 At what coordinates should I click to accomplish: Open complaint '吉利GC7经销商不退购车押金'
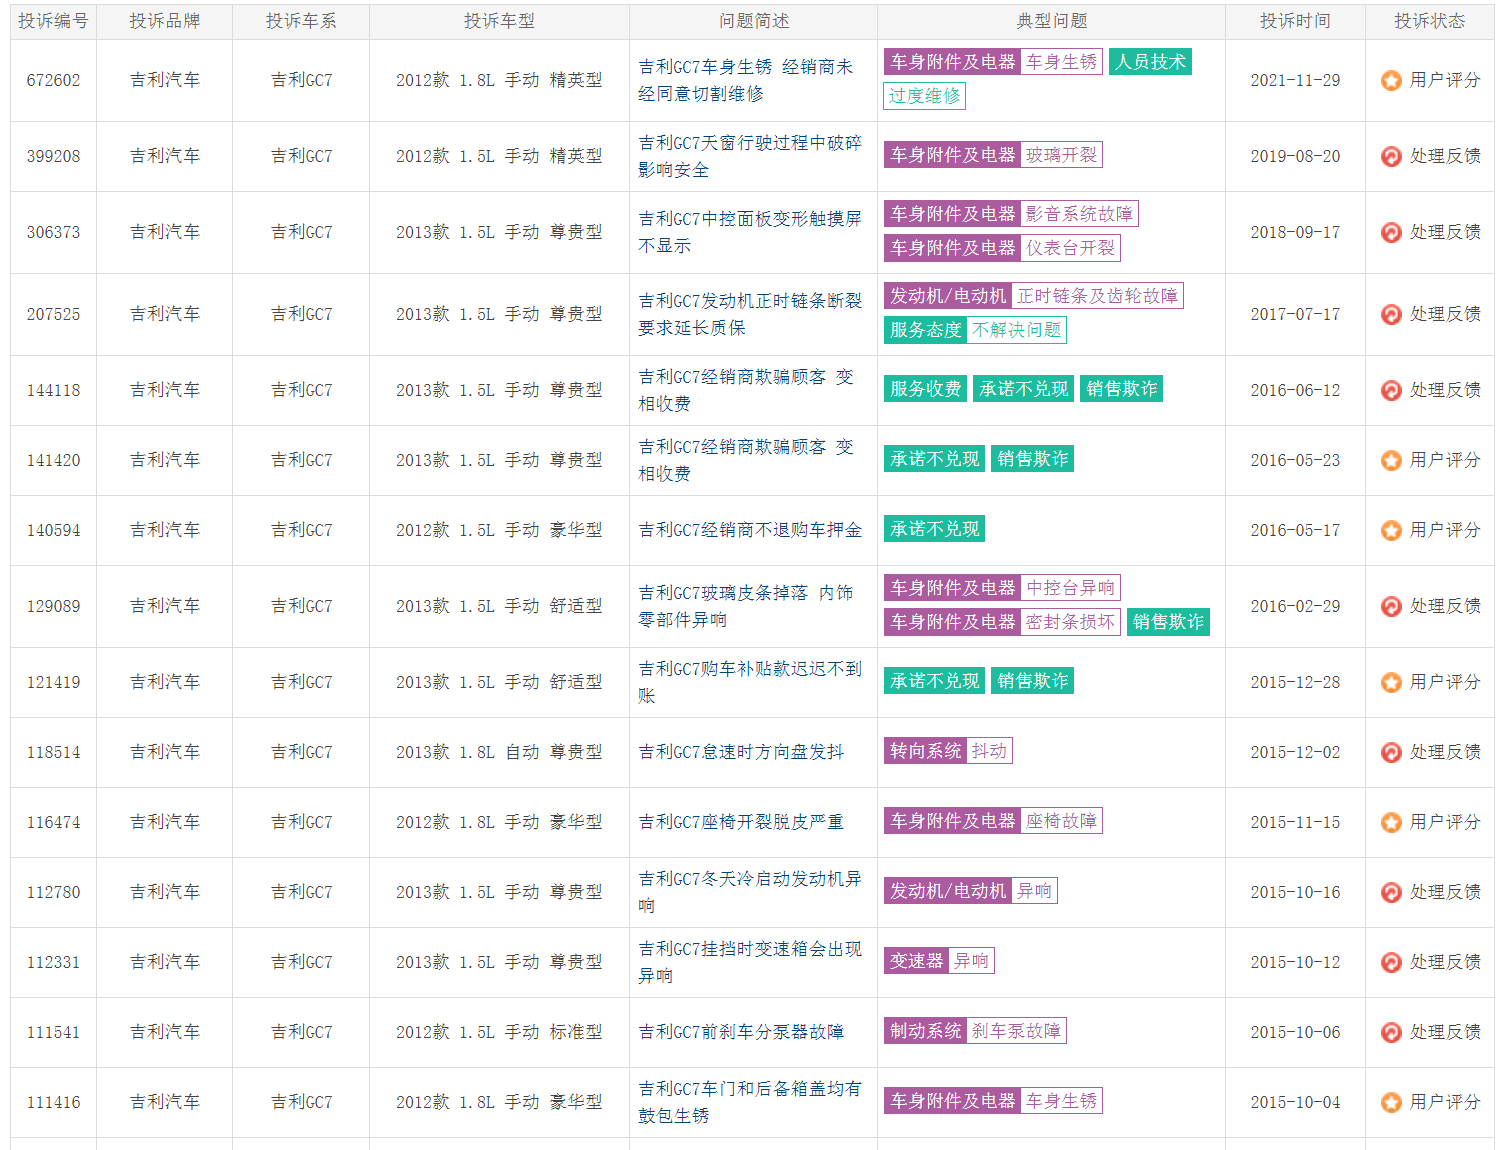pyautogui.click(x=750, y=530)
